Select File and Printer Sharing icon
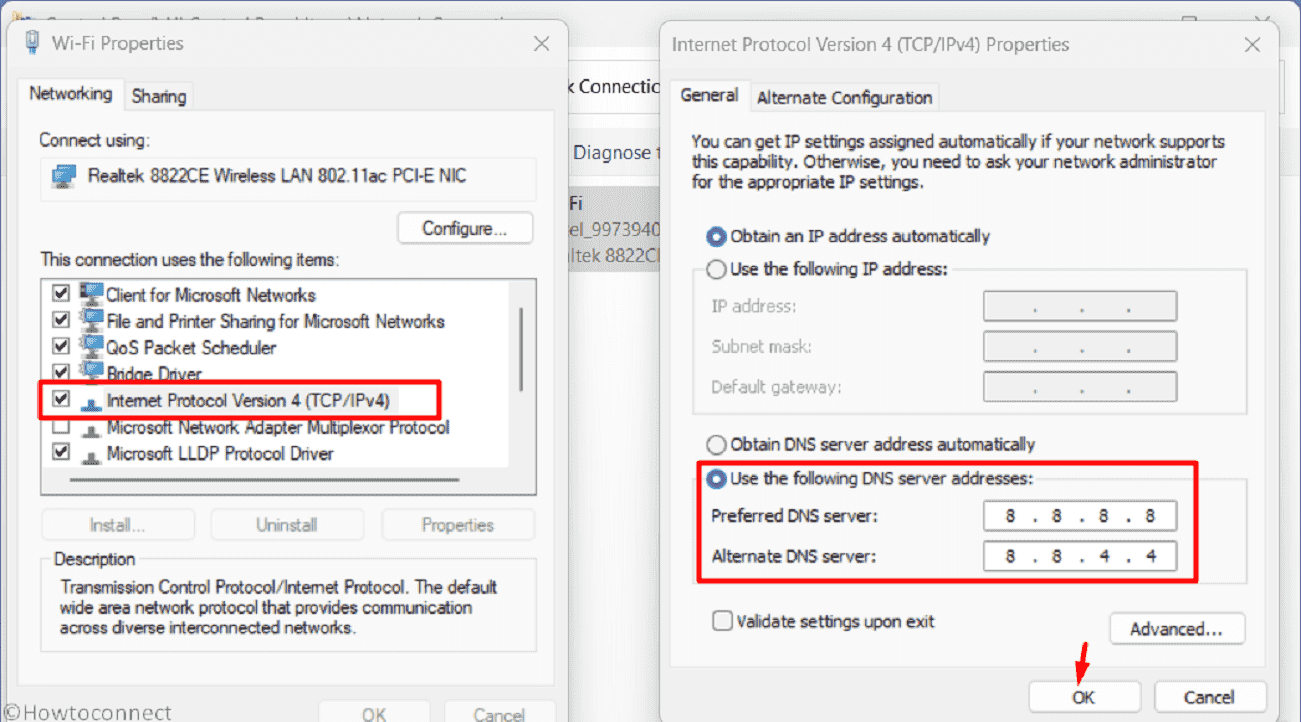 coord(92,321)
